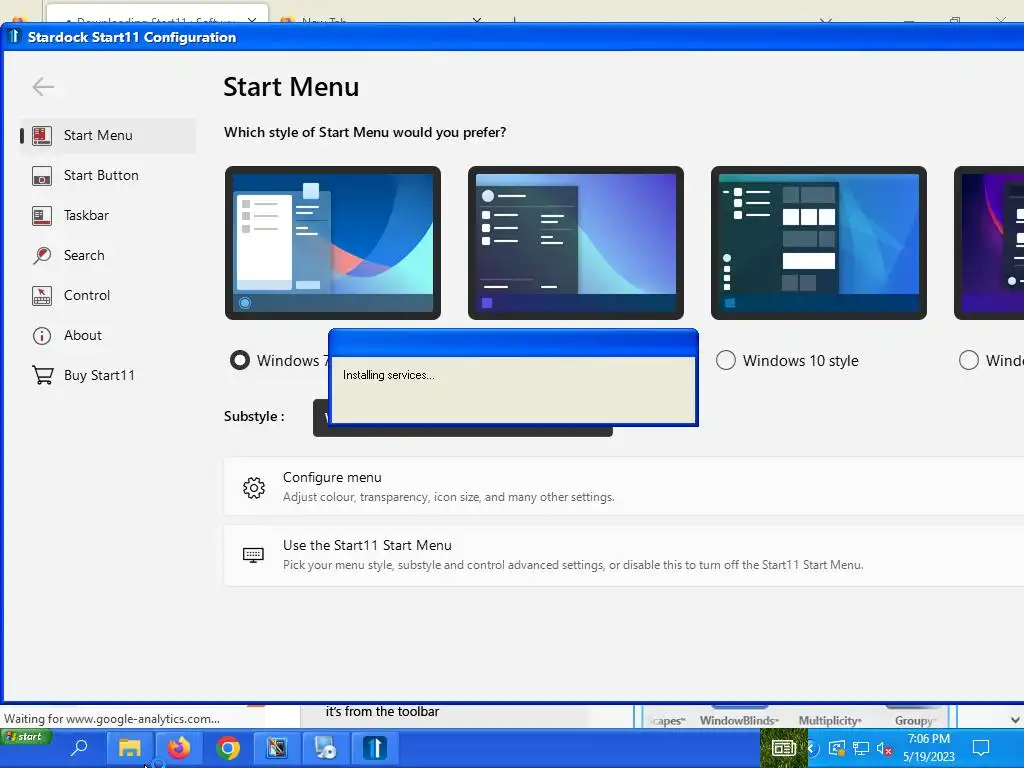Open the notification center icon

(981, 748)
